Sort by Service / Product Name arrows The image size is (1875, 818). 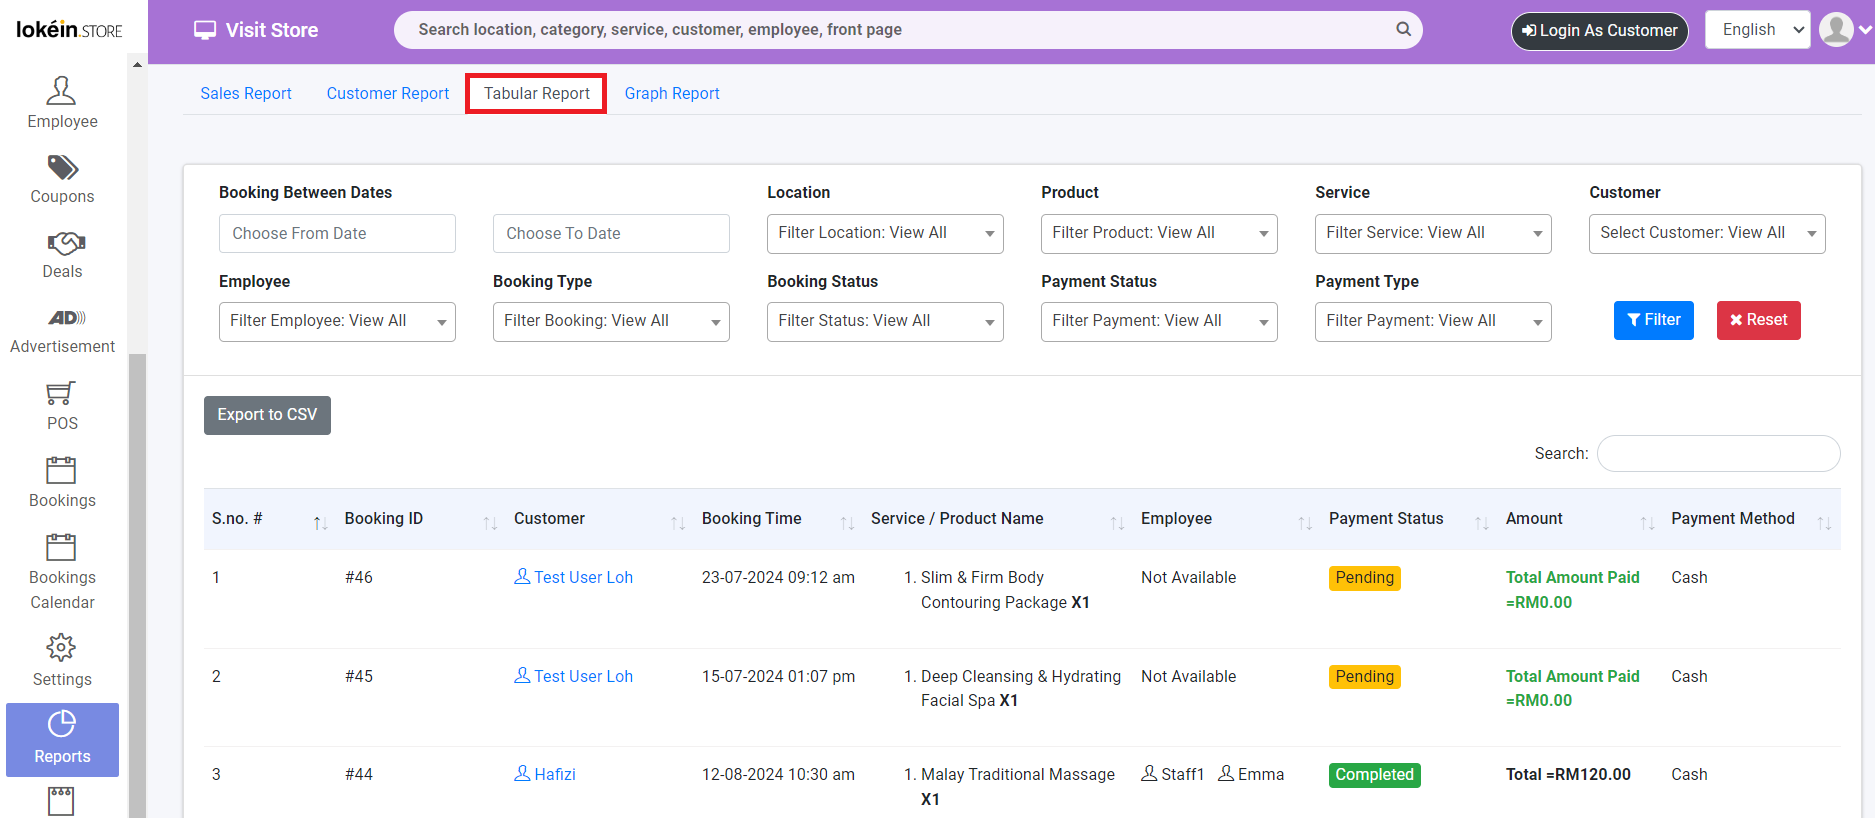coord(1117,523)
